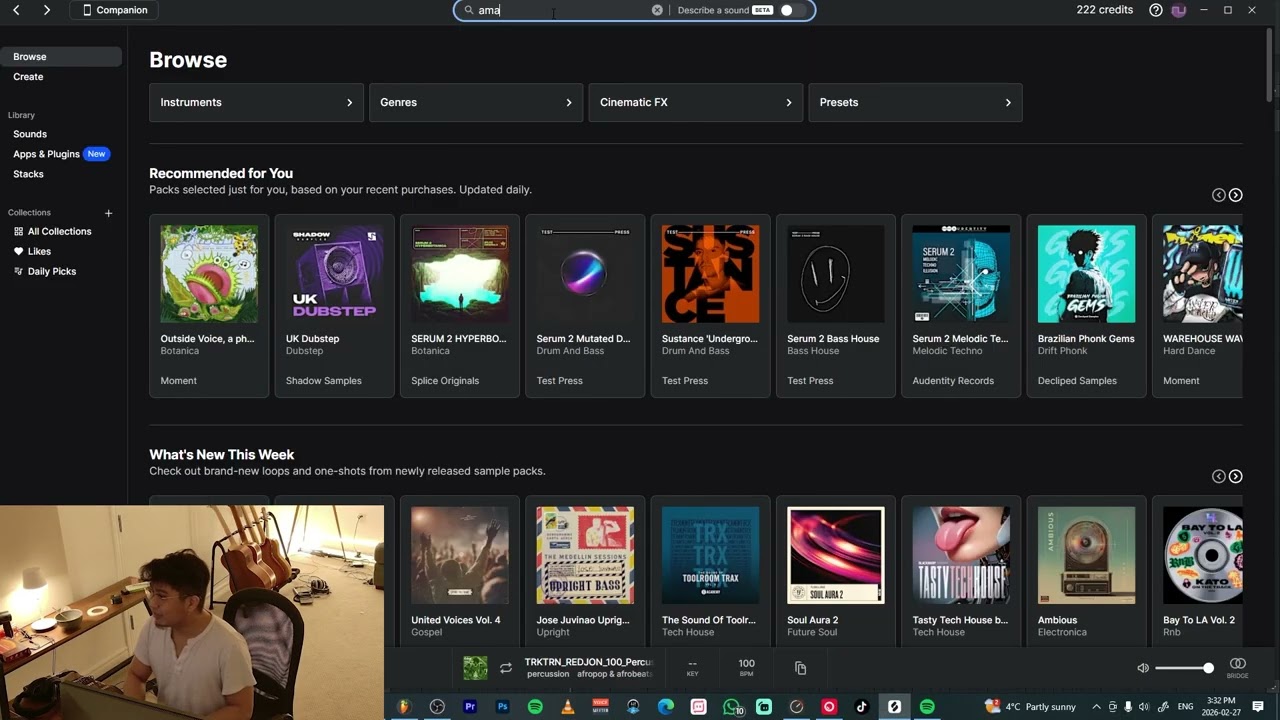Add a new collection with plus icon
The width and height of the screenshot is (1280, 720).
(x=109, y=213)
